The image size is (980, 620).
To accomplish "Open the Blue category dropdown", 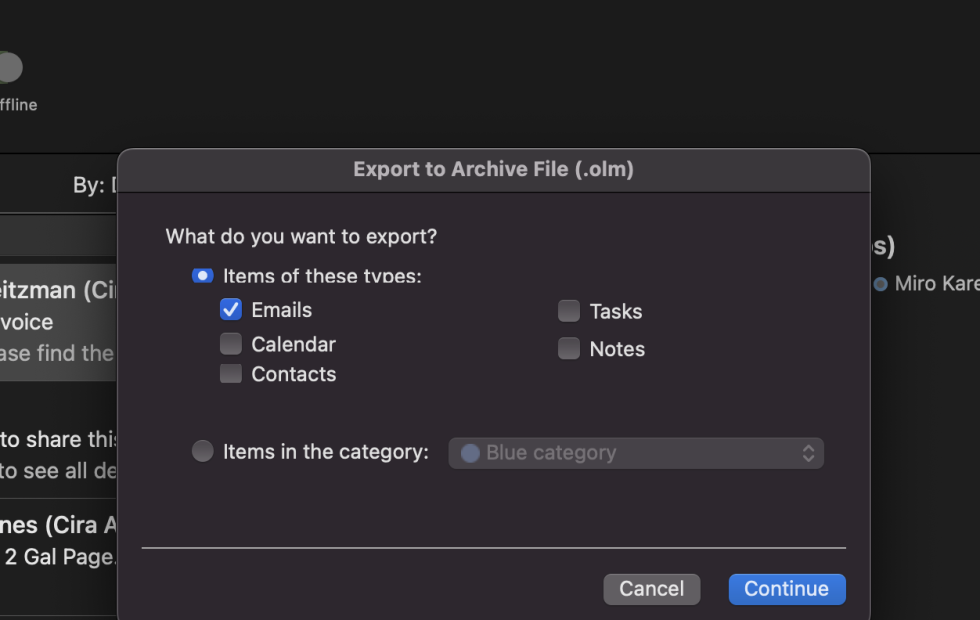I will tap(635, 453).
